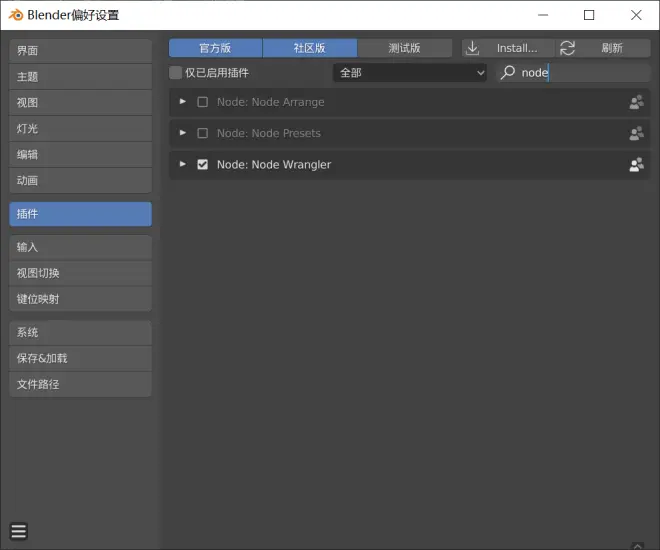Image resolution: width=660 pixels, height=550 pixels.
Task: Toggle the 测试版 support filter
Action: click(x=405, y=48)
